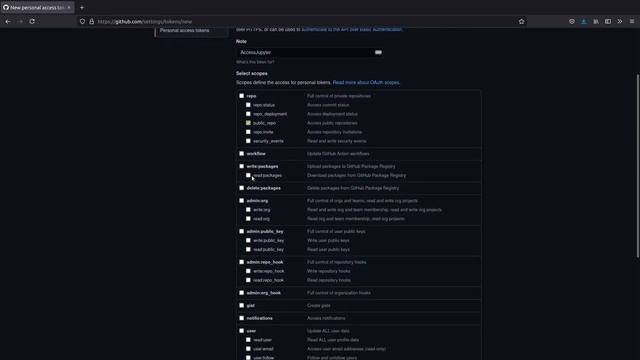Go back with the browser back arrow
The height and width of the screenshot is (360, 640).
point(8,21)
